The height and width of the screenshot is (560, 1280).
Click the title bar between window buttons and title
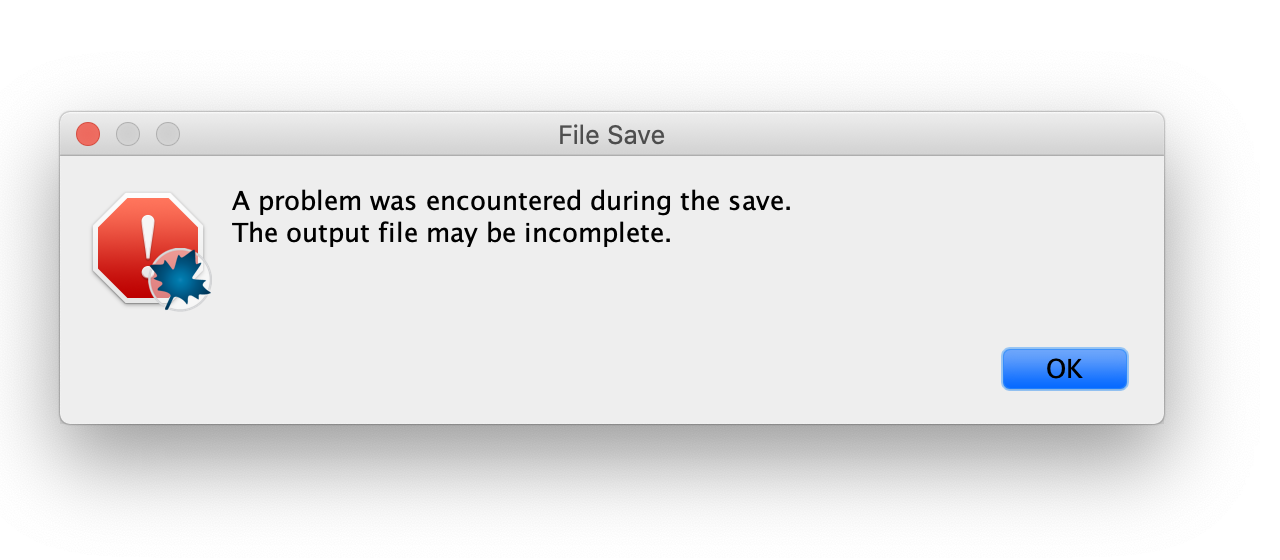coord(368,134)
